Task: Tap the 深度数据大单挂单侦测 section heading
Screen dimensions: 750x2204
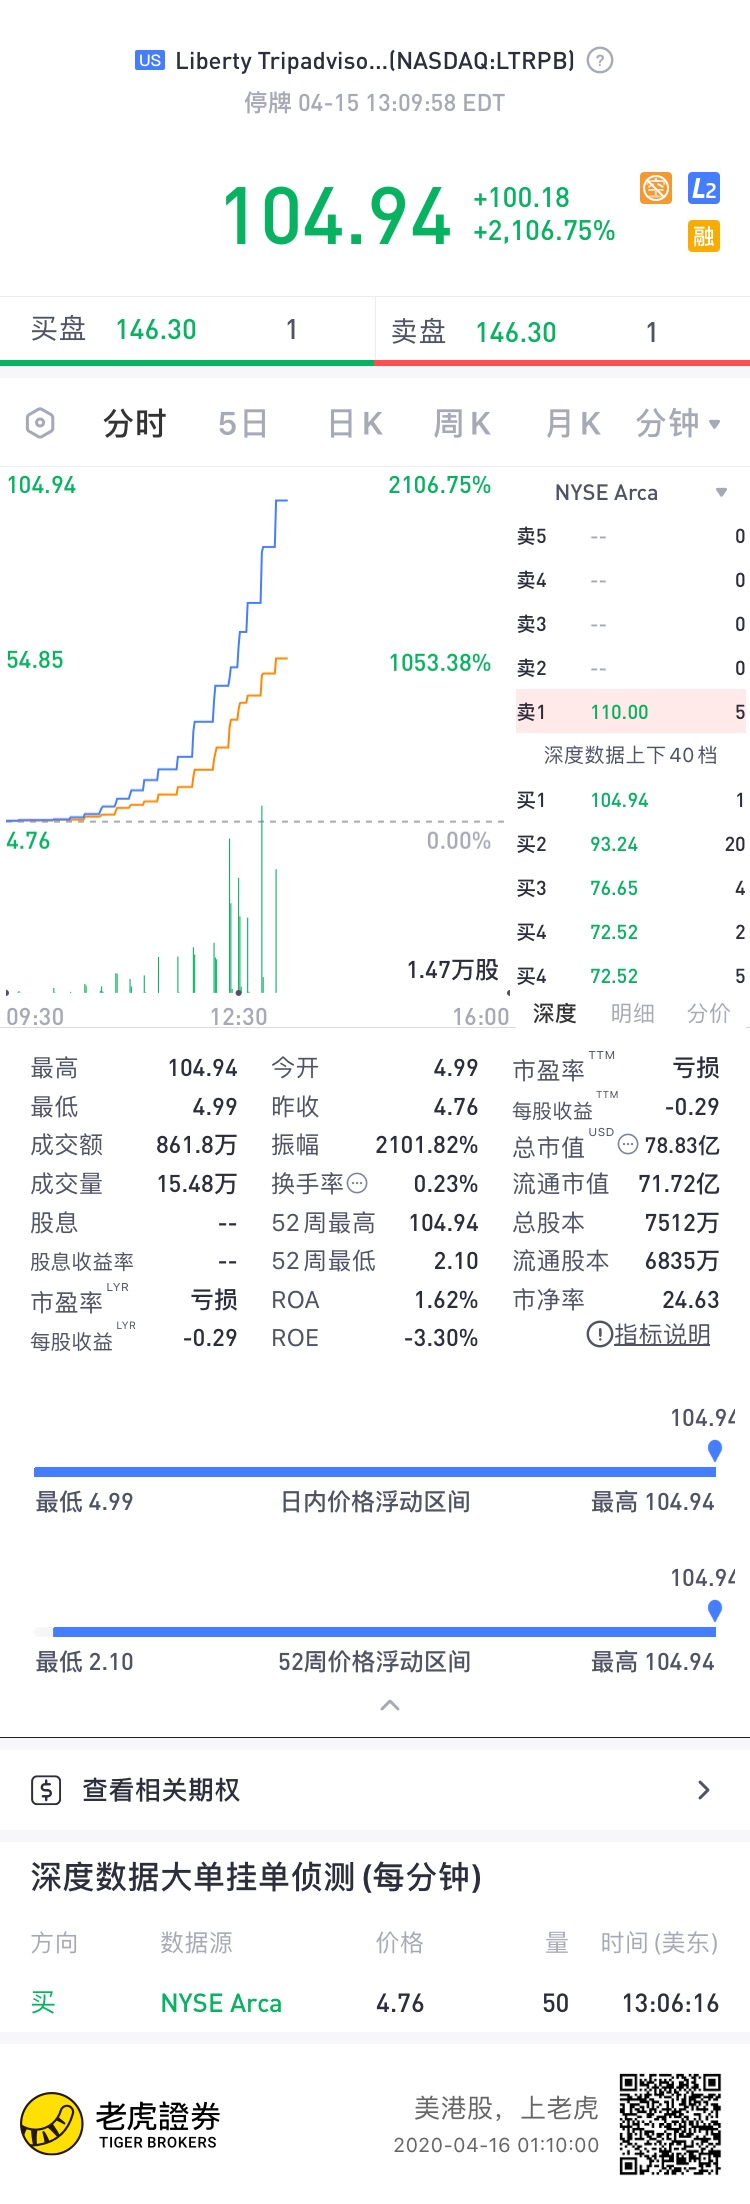Action: click(256, 1876)
